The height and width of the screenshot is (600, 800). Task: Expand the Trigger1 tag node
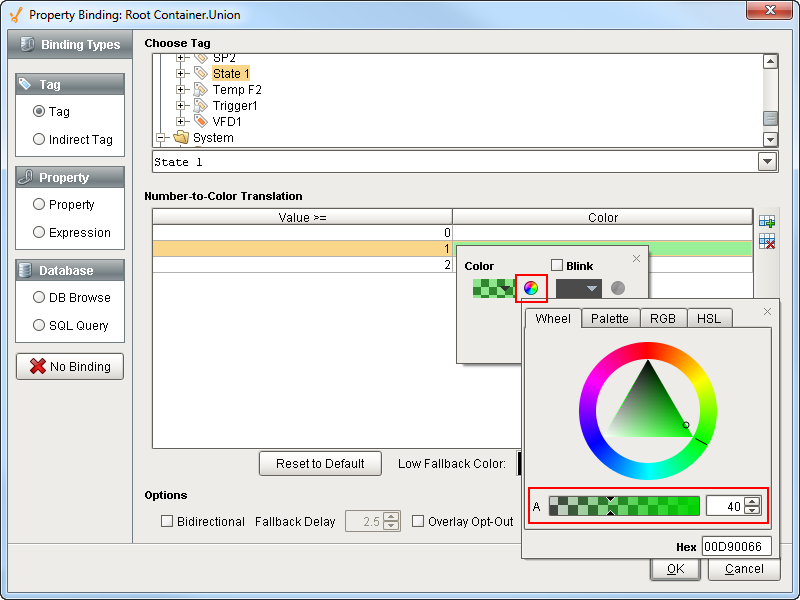coord(181,106)
